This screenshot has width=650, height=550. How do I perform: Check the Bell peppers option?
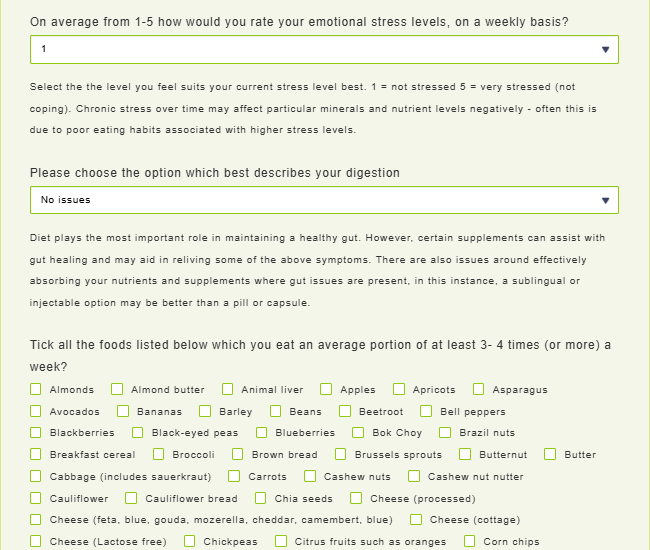426,411
